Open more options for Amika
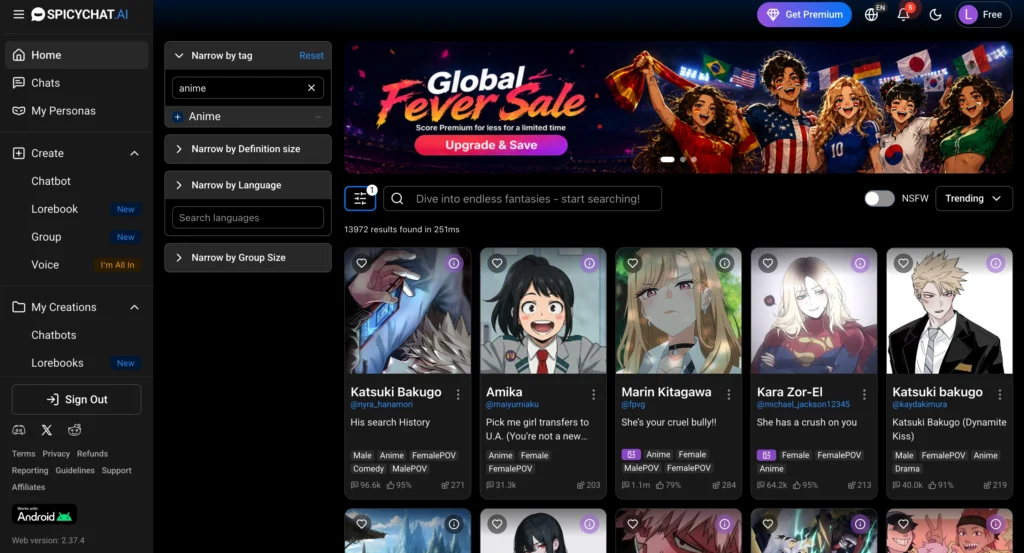This screenshot has height=553, width=1024. (x=593, y=394)
